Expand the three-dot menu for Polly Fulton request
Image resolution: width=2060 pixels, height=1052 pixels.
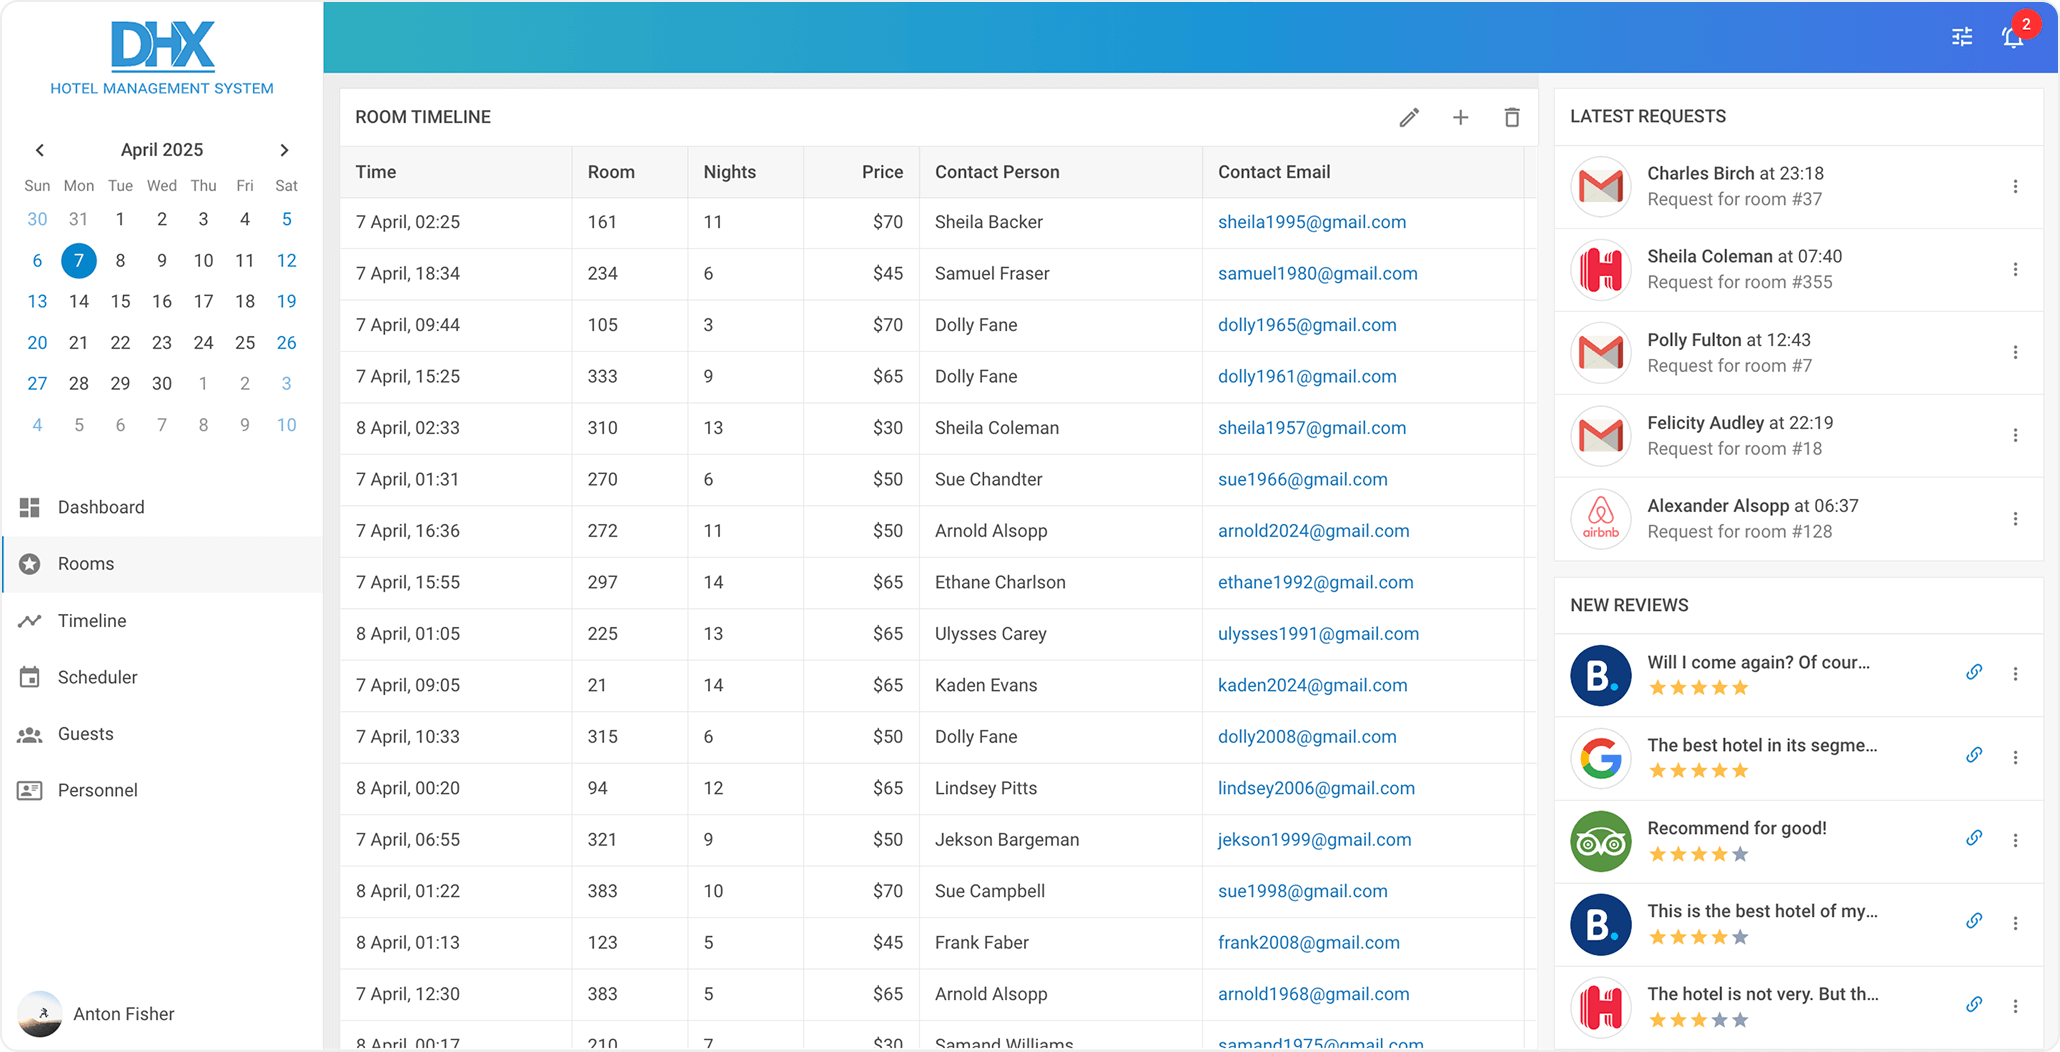[x=2015, y=353]
